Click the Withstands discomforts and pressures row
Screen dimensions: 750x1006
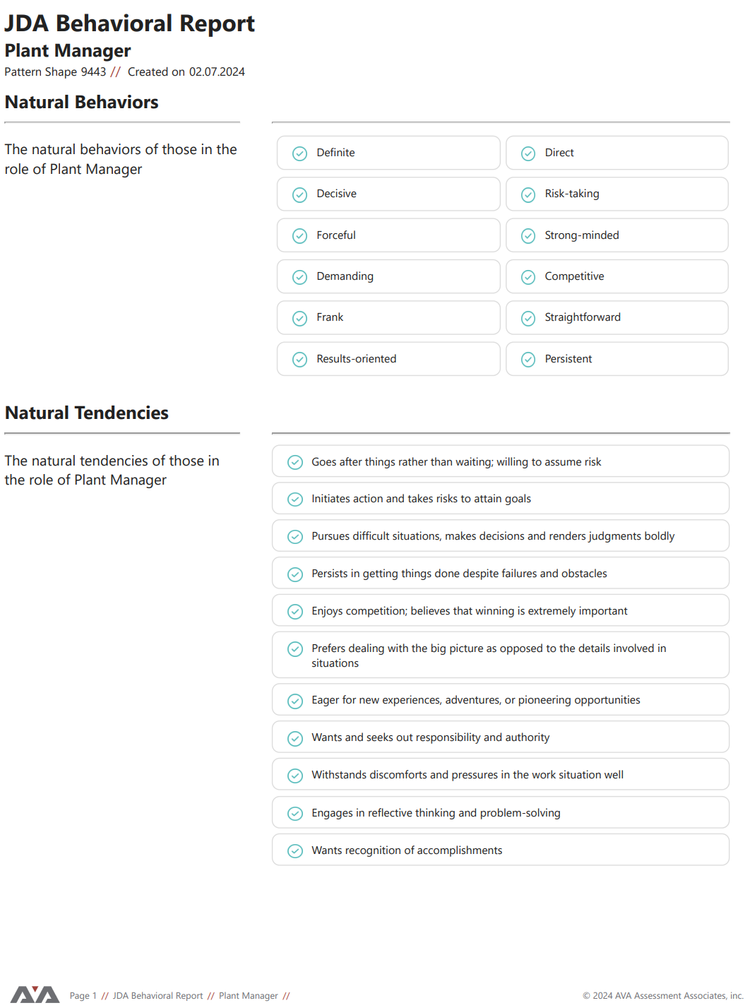click(x=500, y=774)
